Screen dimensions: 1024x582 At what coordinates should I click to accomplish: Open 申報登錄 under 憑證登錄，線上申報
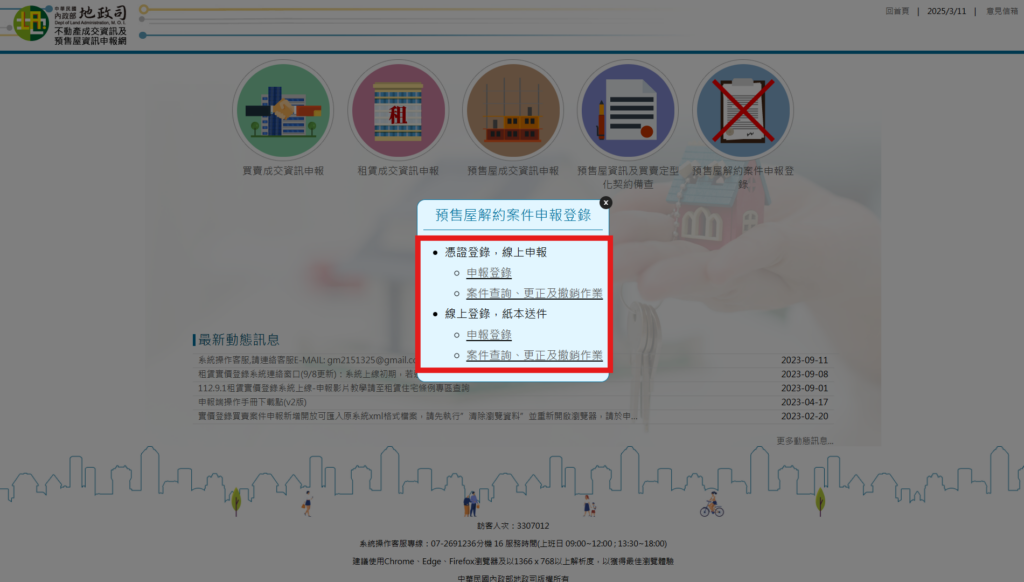point(489,271)
